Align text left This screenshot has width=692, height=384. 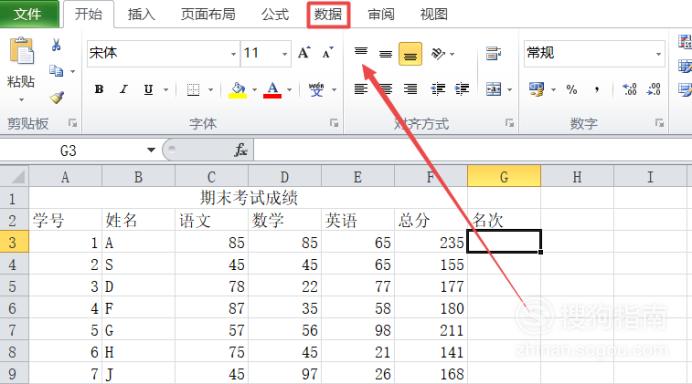point(361,90)
